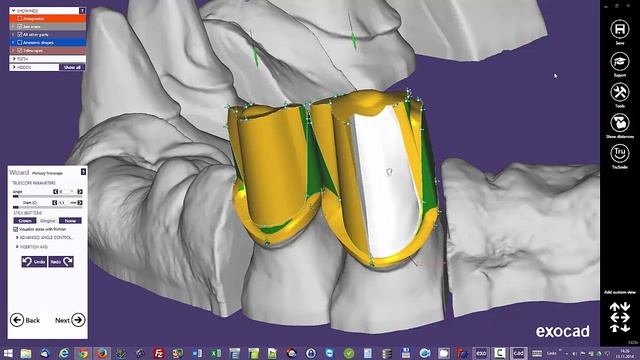This screenshot has width=640, height=360.
Task: Open FileZilla from taskbar
Action: 159,353
